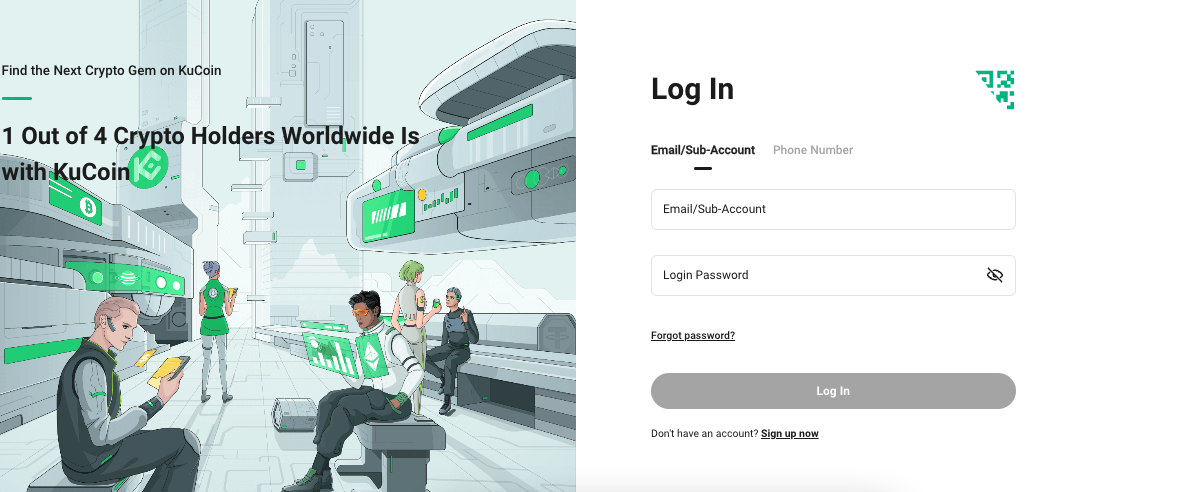Click the green accent line under the tagline
Viewport: 1201px width, 492px height.
coord(17,98)
